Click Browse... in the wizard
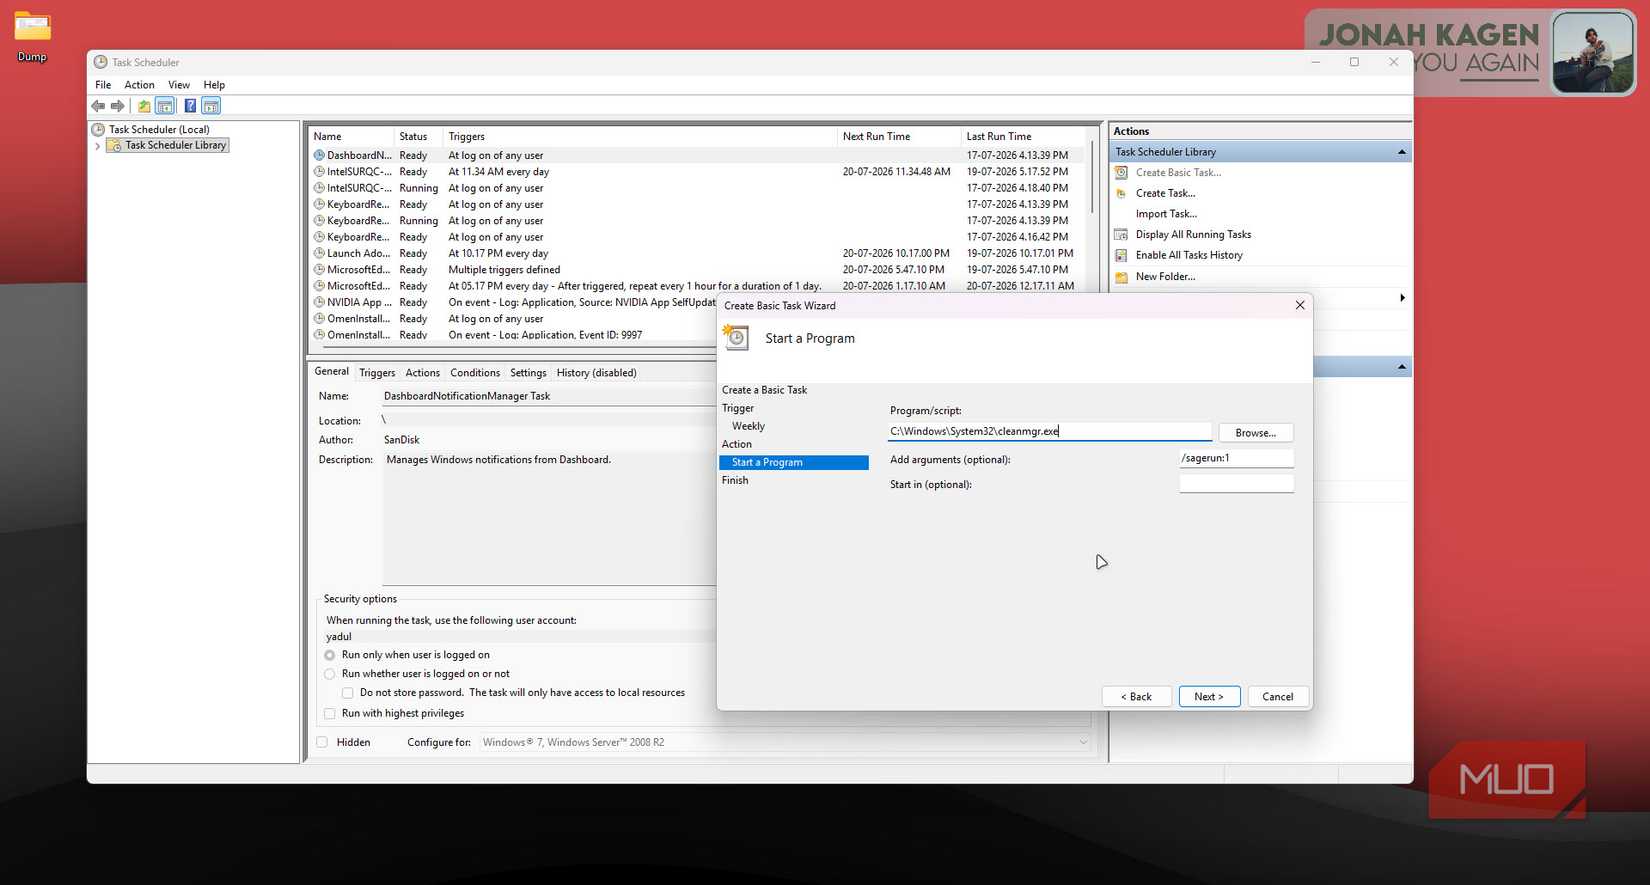1650x885 pixels. (x=1255, y=433)
